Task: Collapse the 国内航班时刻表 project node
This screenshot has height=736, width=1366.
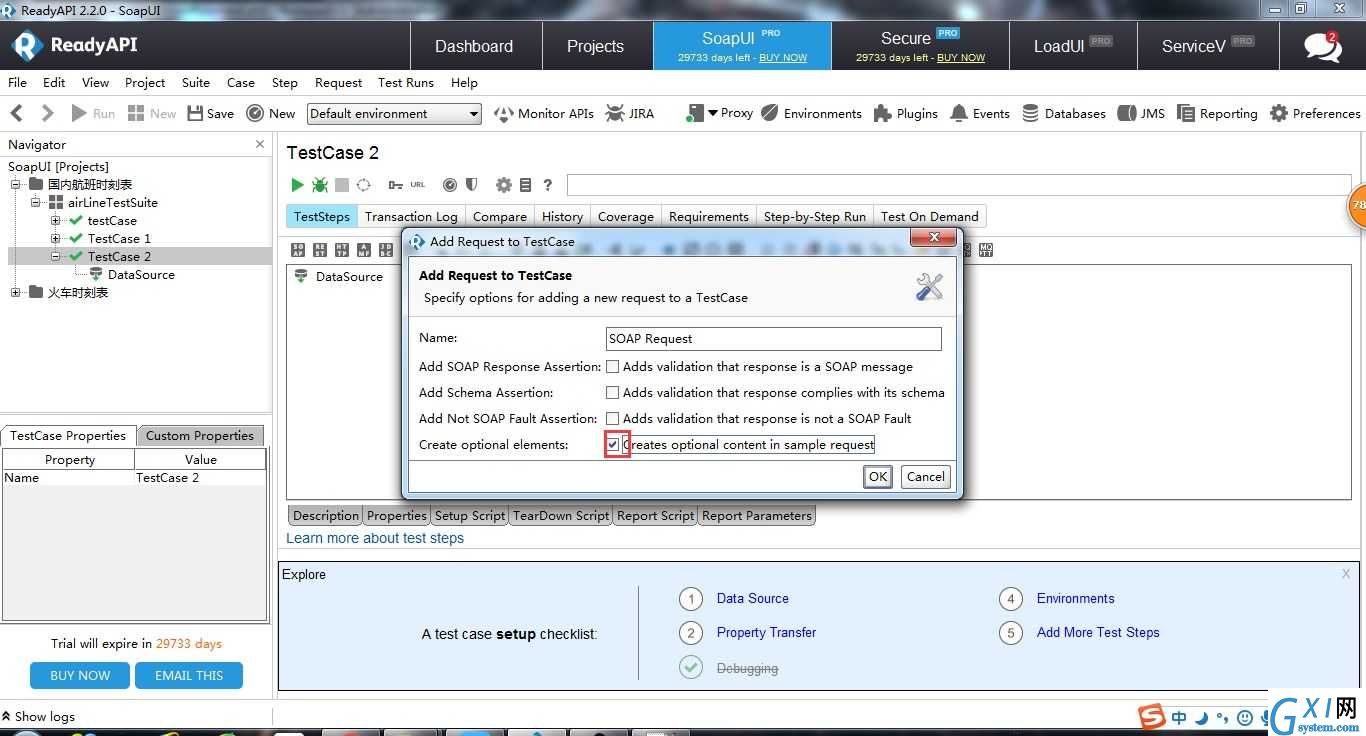Action: (x=16, y=184)
